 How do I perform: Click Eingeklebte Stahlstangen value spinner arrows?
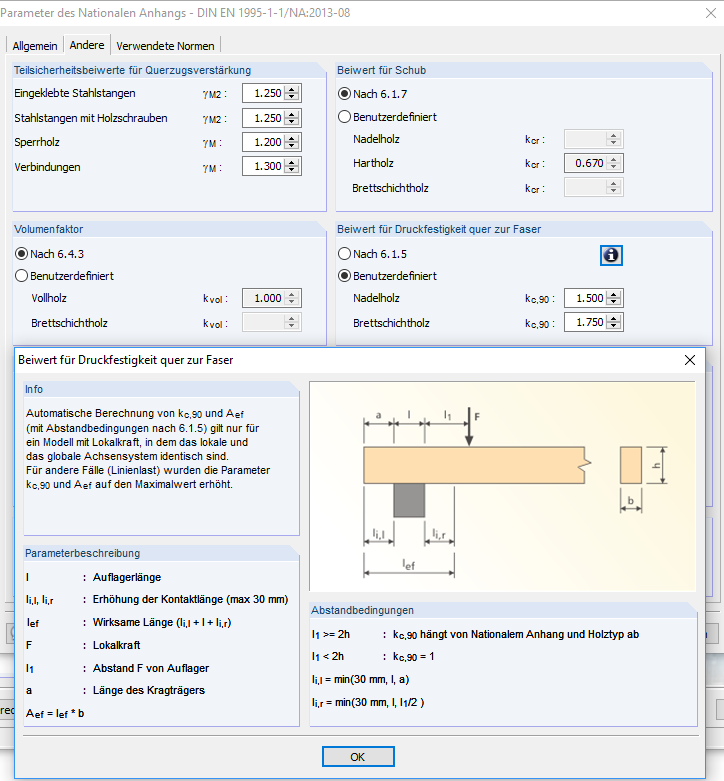292,94
